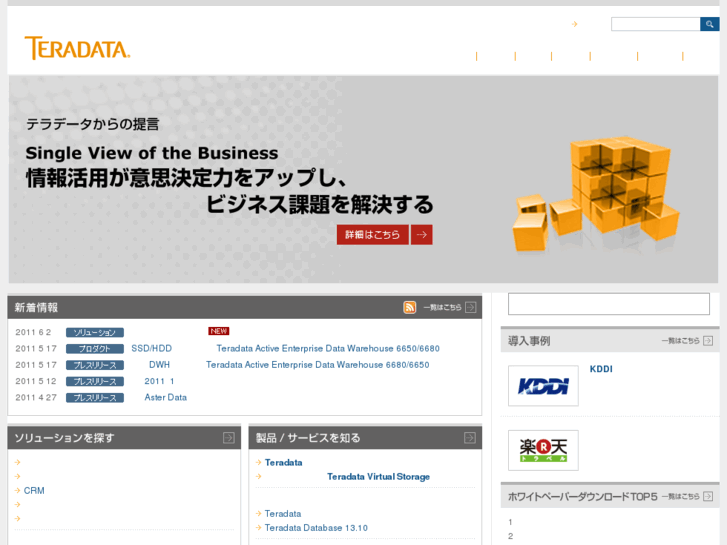Click the Teradata logo
Viewport: 727px width, 545px height.
pos(77,48)
